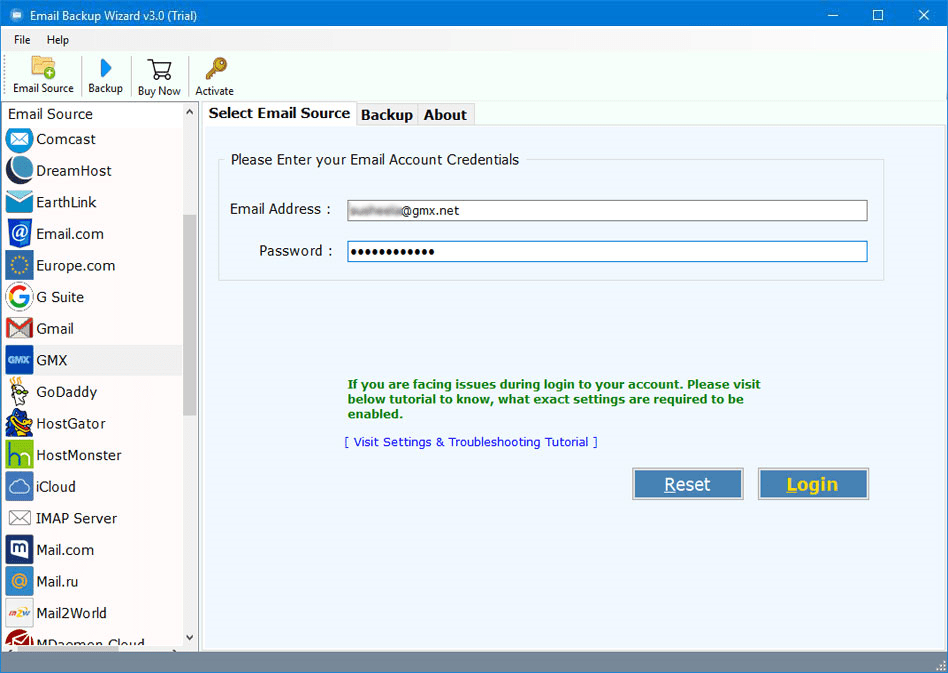Click the Reset button
The height and width of the screenshot is (673, 948).
[x=687, y=484]
